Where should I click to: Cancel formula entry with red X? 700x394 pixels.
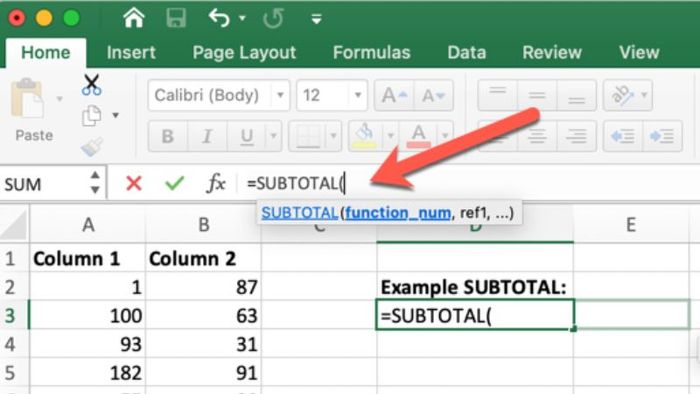pos(134,183)
